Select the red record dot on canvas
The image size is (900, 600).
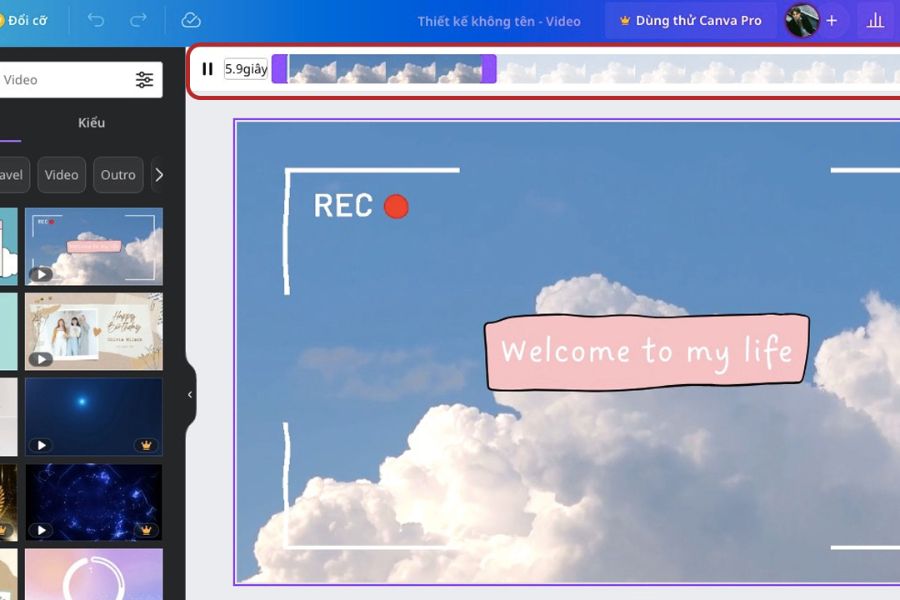click(396, 207)
